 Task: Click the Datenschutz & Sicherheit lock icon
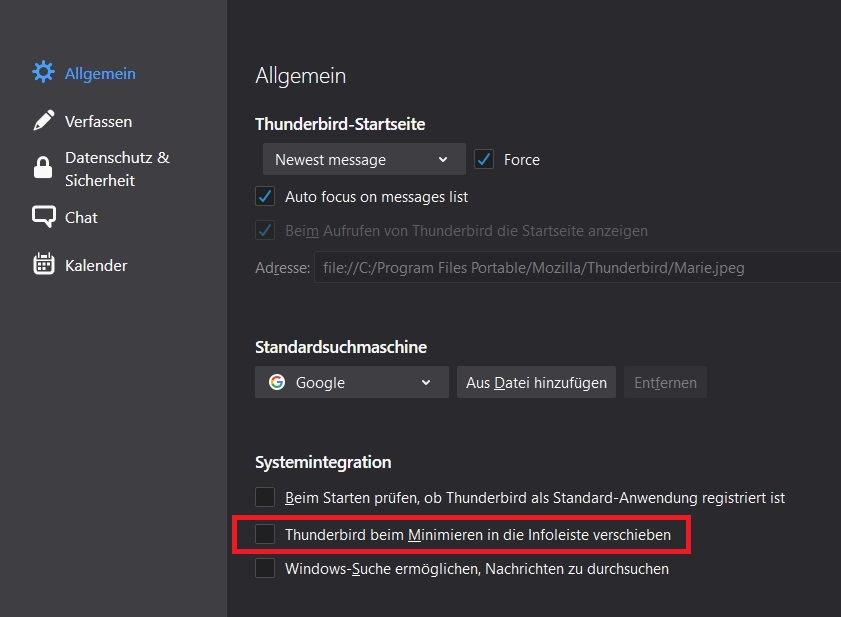click(43, 168)
